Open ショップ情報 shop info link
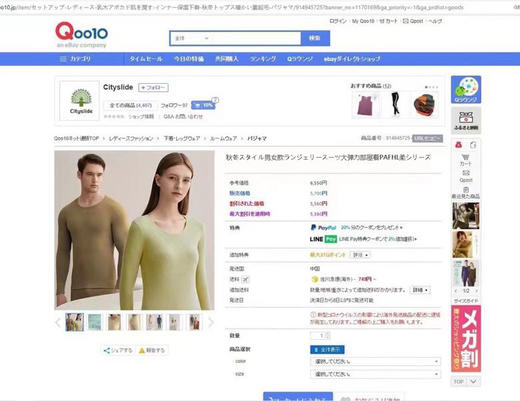 coord(141,116)
